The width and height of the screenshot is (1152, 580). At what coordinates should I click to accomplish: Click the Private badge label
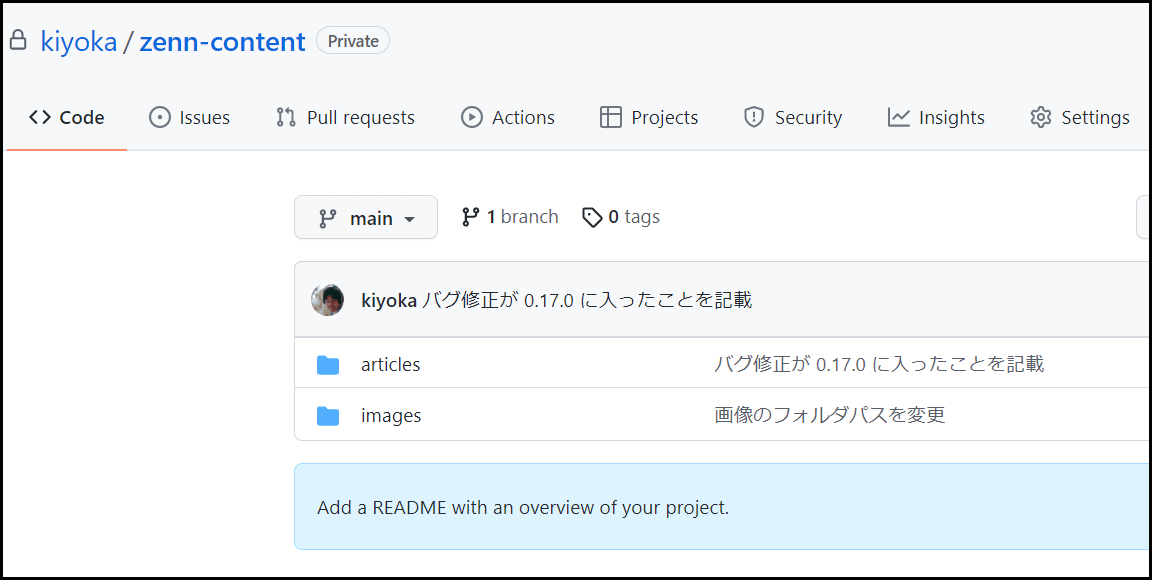click(353, 41)
